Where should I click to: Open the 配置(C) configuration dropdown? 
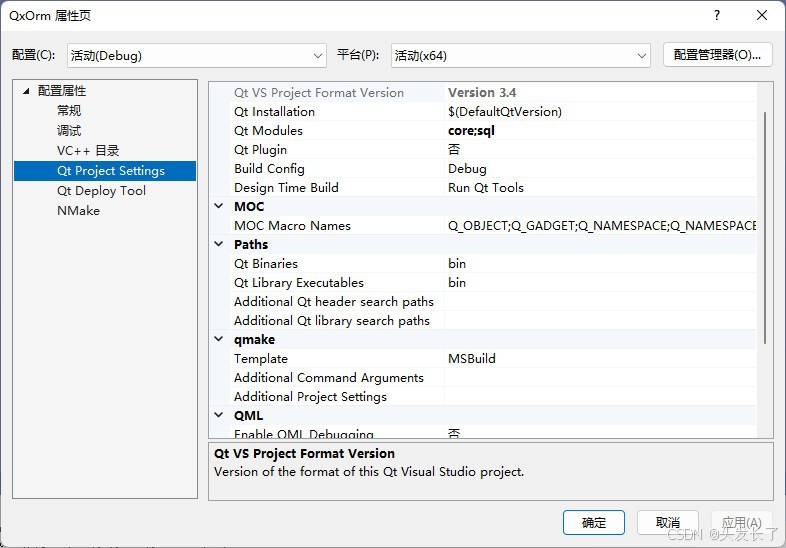tap(196, 56)
